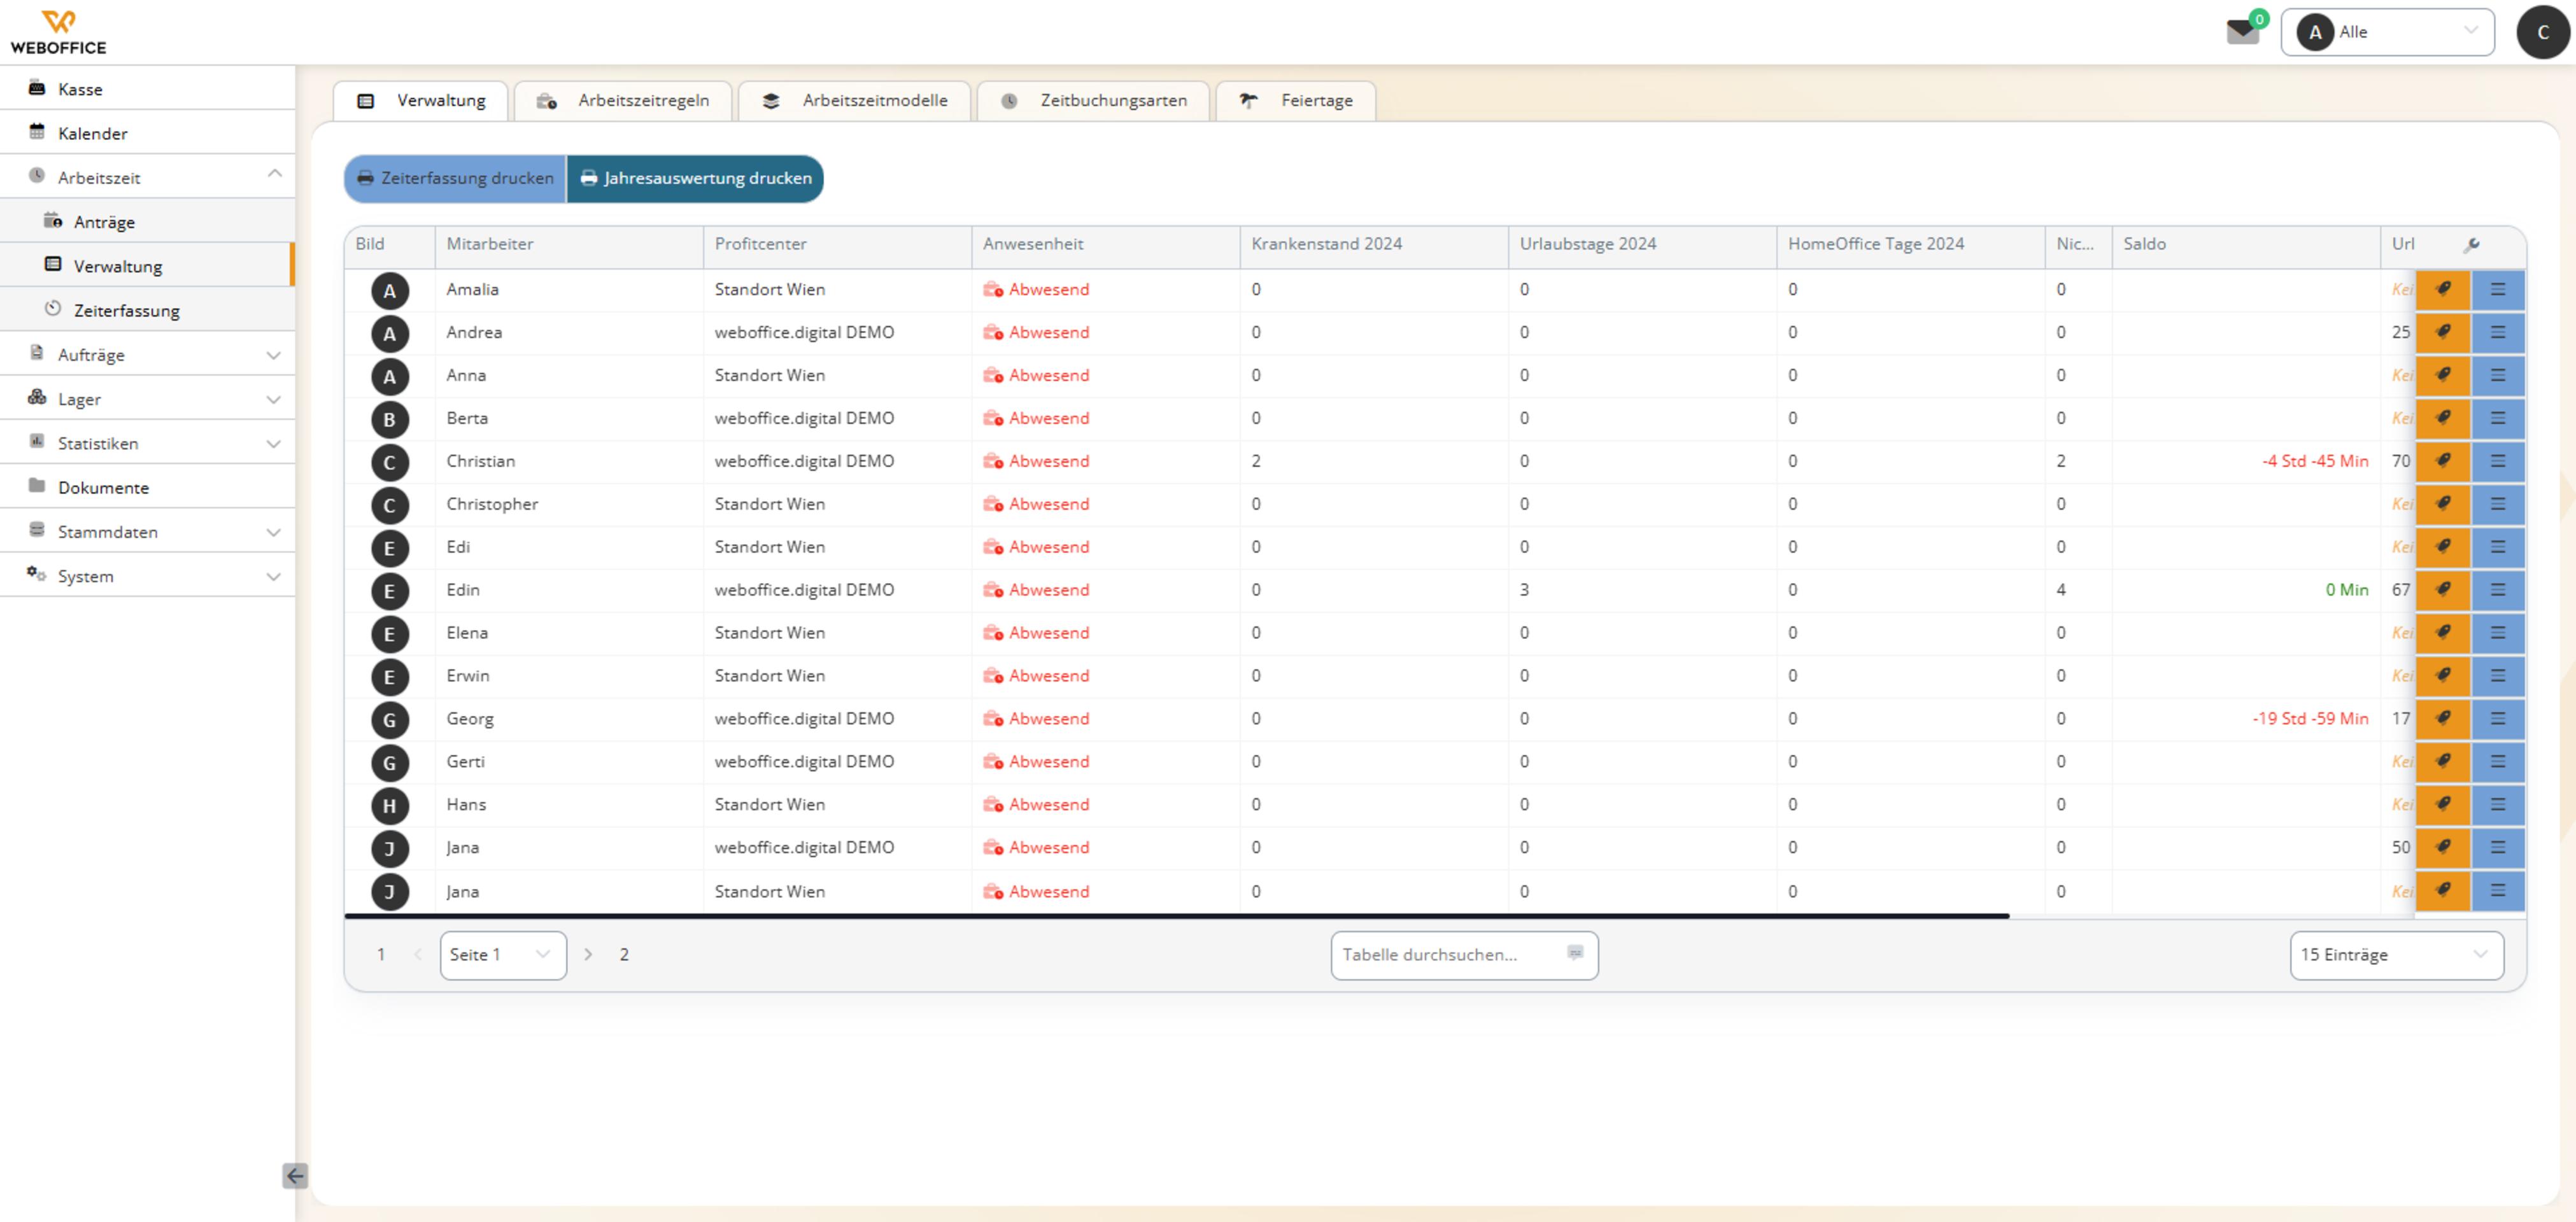Open blue menu icon for Christian
This screenshot has height=1222, width=2576.
click(2497, 462)
